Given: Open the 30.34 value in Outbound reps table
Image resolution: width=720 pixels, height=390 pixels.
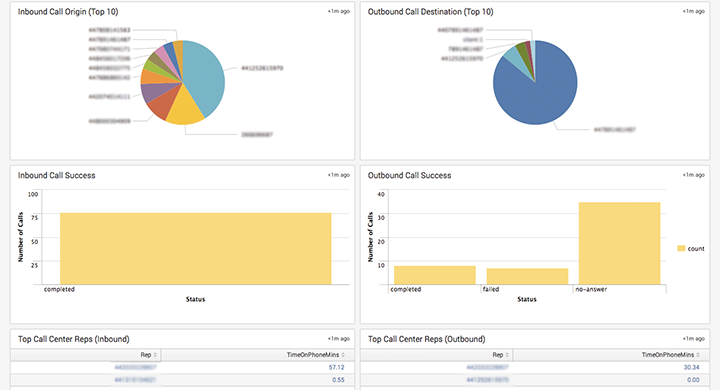Looking at the screenshot, I should coord(692,367).
